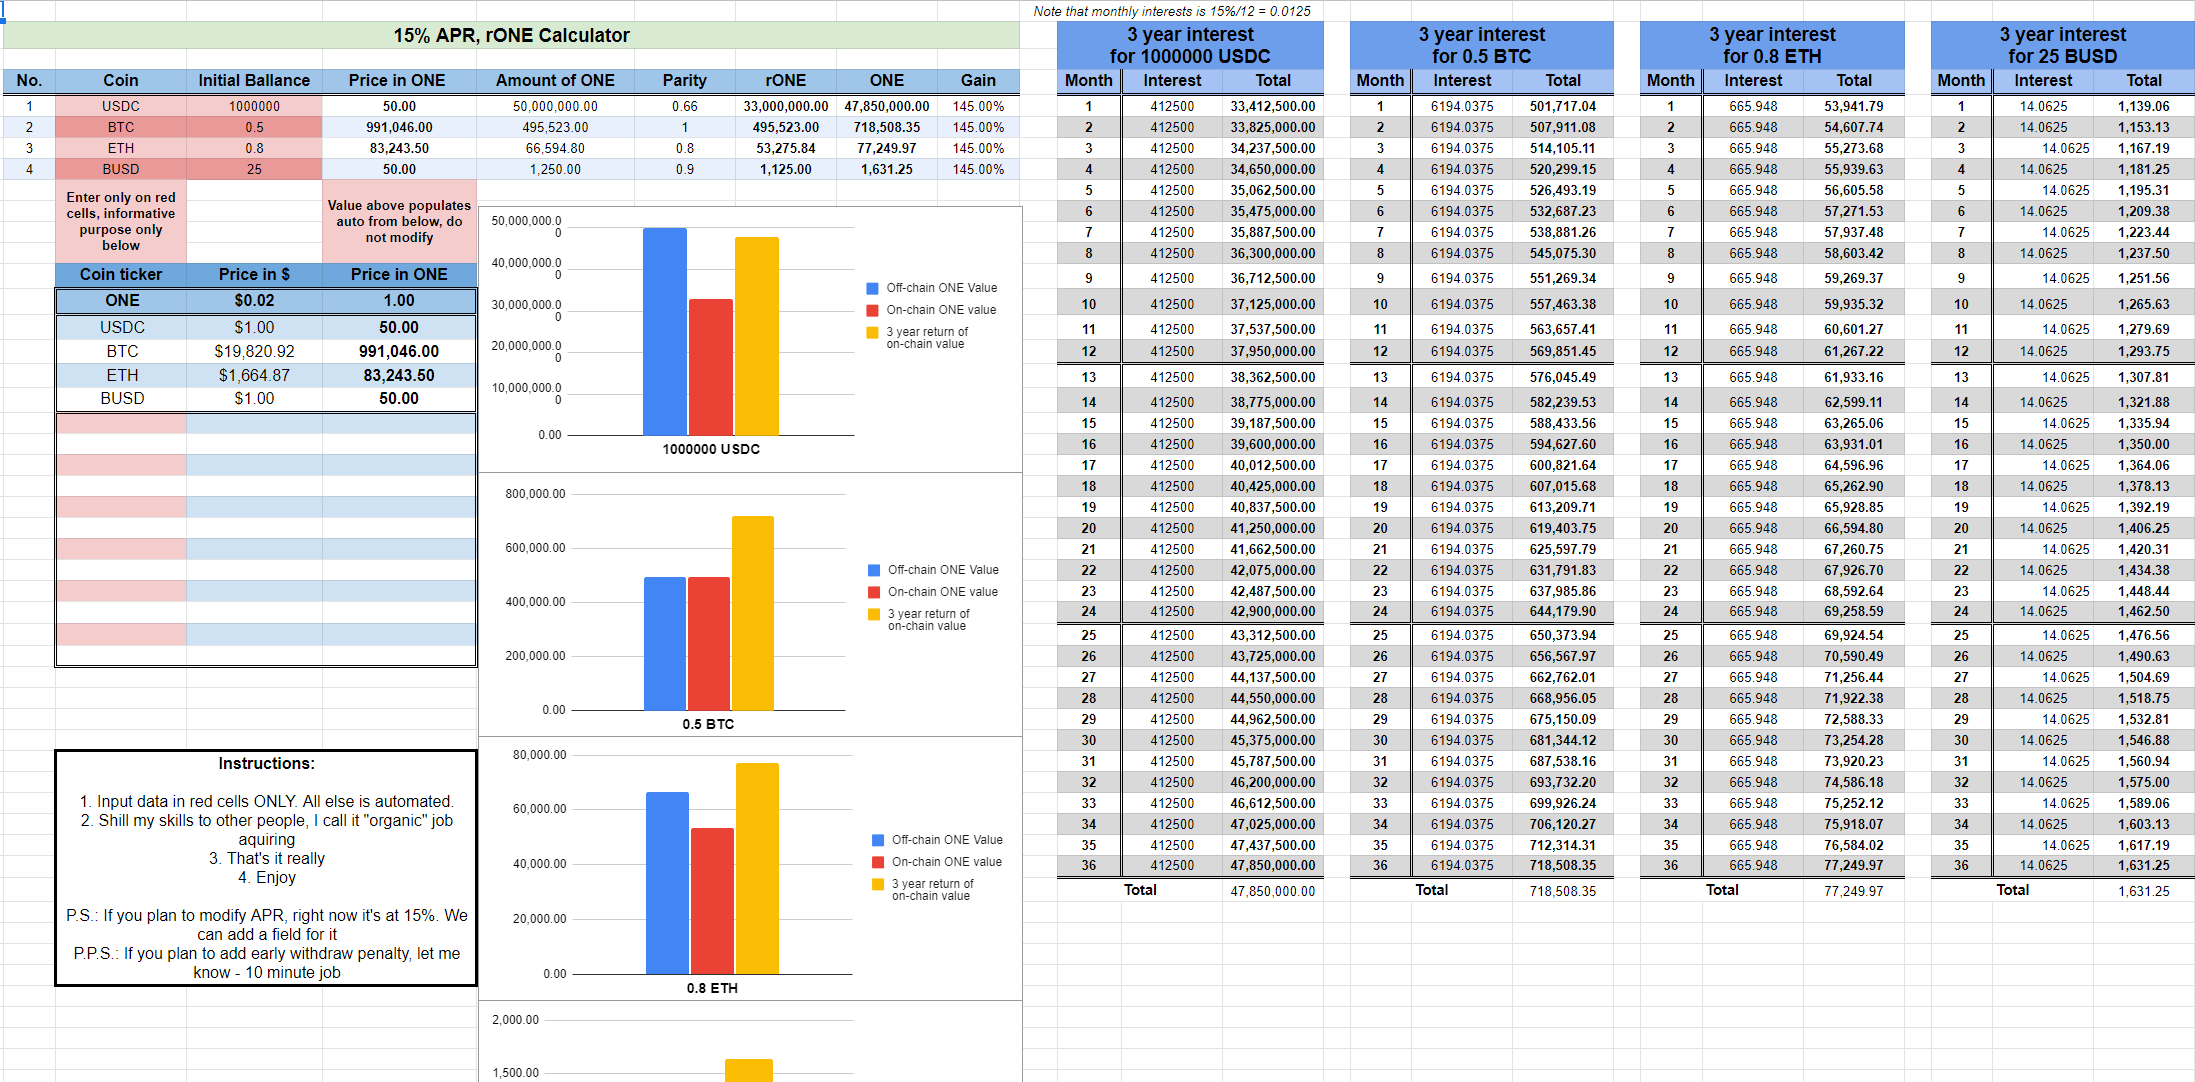This screenshot has width=2195, height=1082.
Task: Select the 'Value above populates auto' note
Action: point(399,221)
